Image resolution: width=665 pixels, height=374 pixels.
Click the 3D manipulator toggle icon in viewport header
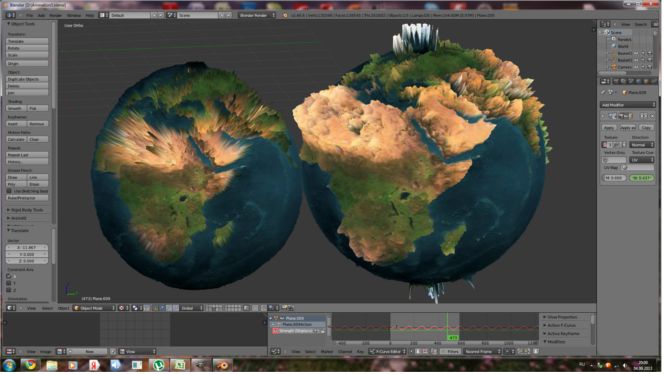pyautogui.click(x=155, y=309)
